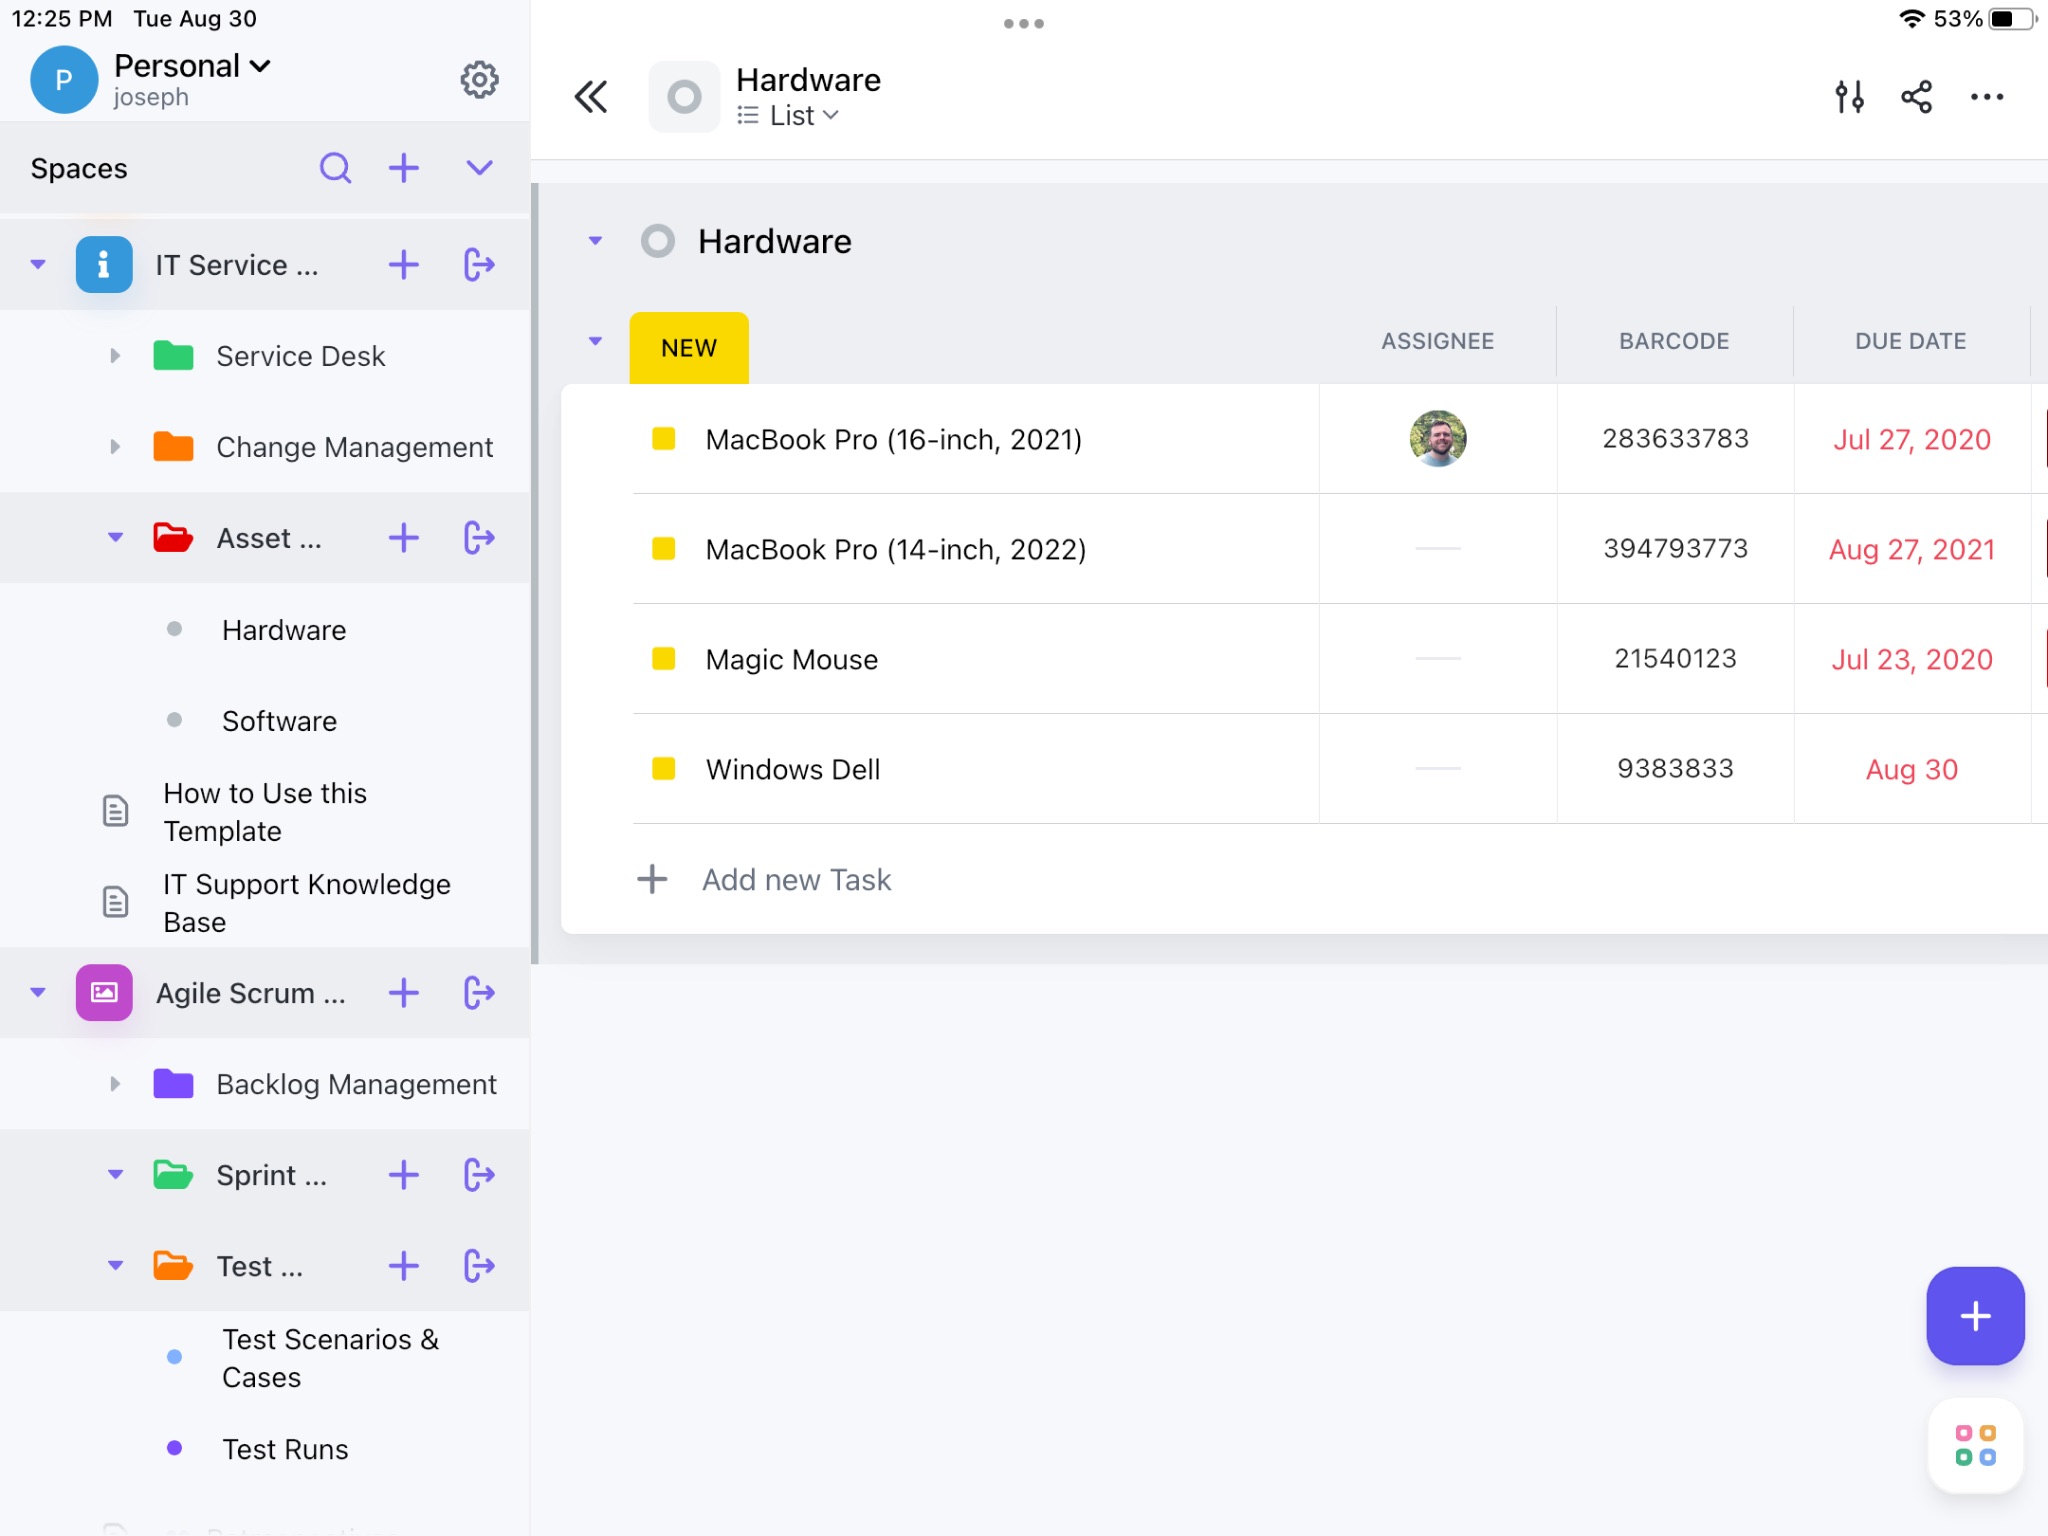The height and width of the screenshot is (1536, 2048).
Task: Click share arrow icon next to IT Service space
Action: 479,265
